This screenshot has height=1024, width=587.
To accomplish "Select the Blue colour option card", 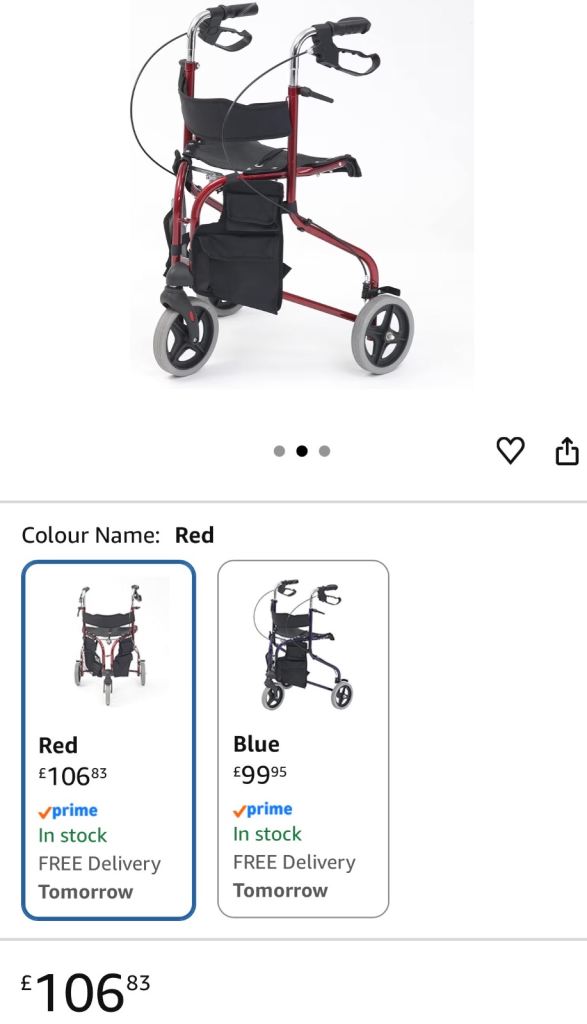I will click(303, 739).
